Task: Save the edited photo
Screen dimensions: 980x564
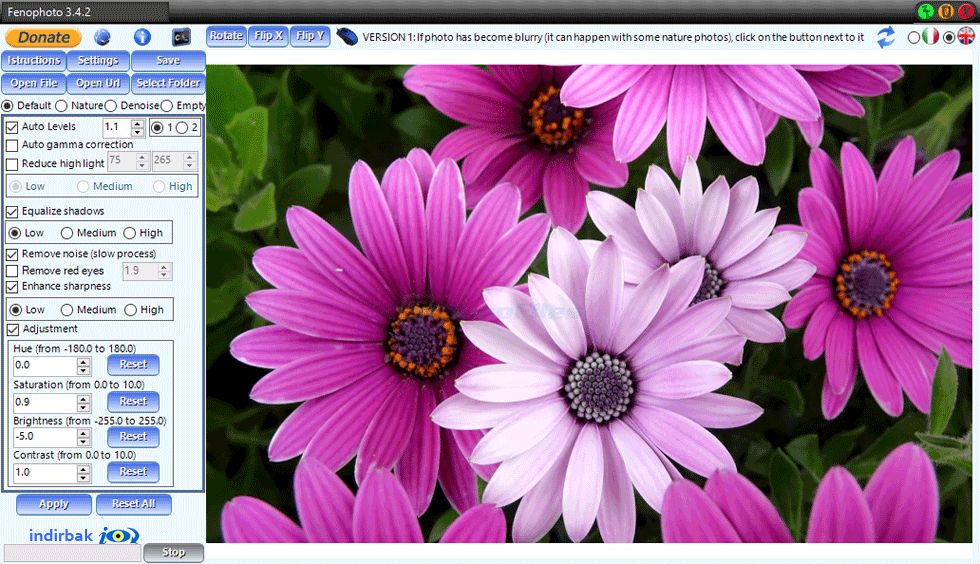Action: [168, 61]
